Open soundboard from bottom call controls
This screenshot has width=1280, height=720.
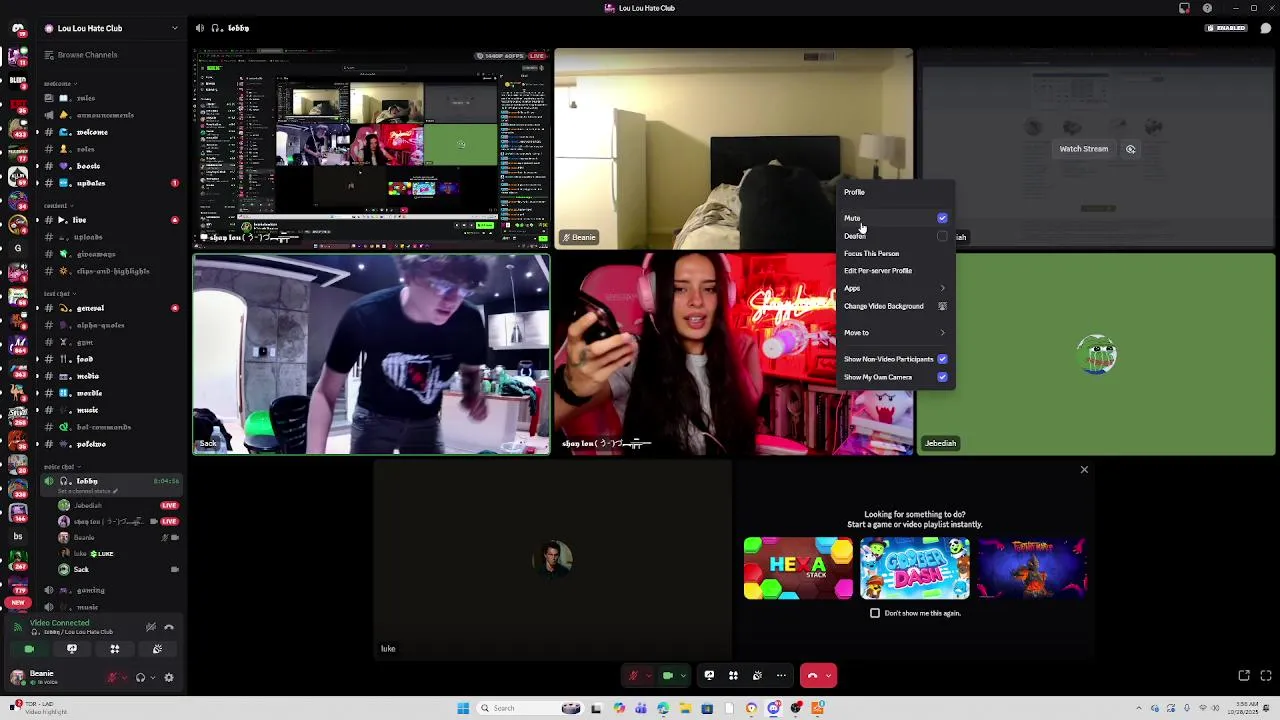click(x=757, y=675)
